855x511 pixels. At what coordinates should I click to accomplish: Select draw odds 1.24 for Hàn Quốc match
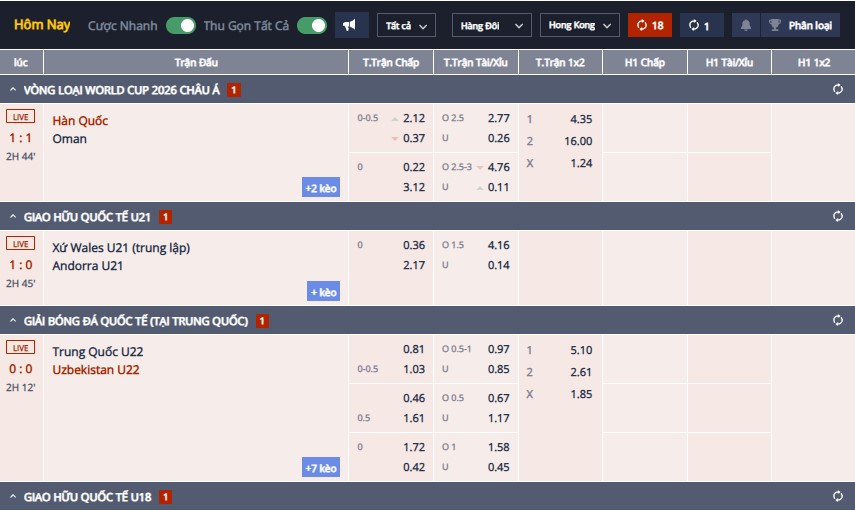tap(580, 163)
